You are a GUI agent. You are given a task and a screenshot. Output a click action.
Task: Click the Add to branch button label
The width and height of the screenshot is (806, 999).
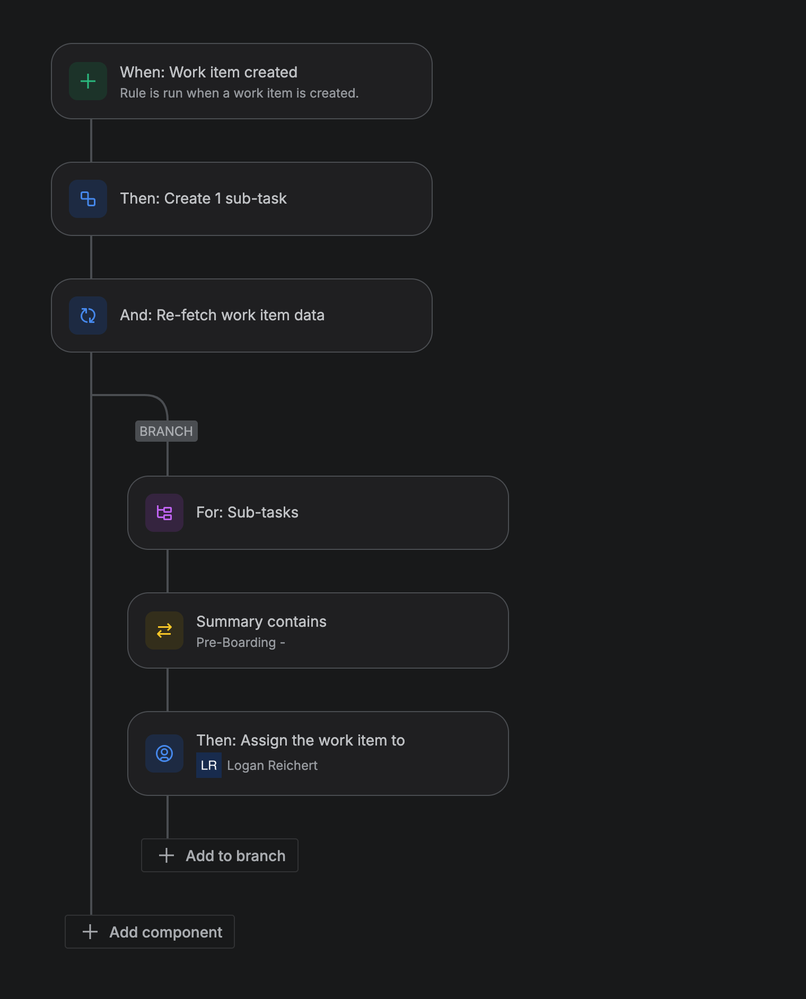(x=235, y=856)
